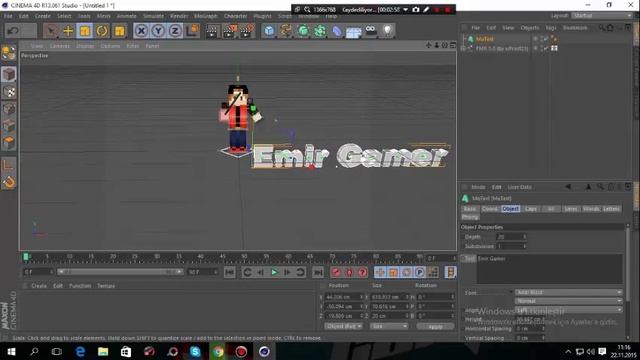Open the Windows Start button
This screenshot has height=360, width=640.
click(11, 351)
